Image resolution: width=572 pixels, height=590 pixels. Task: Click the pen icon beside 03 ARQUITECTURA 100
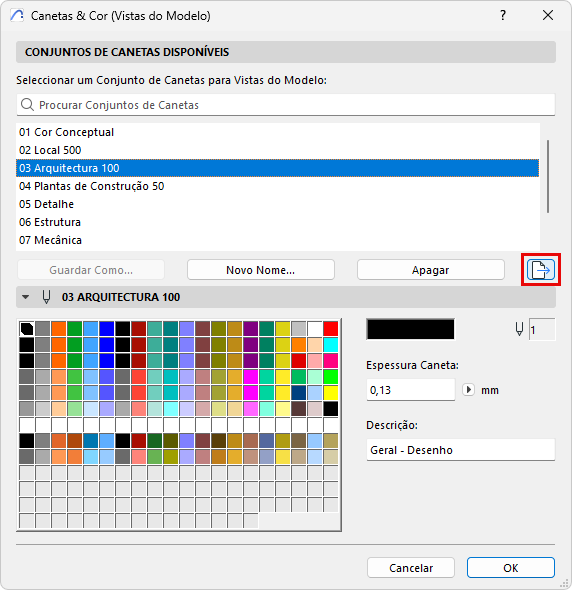[x=46, y=297]
